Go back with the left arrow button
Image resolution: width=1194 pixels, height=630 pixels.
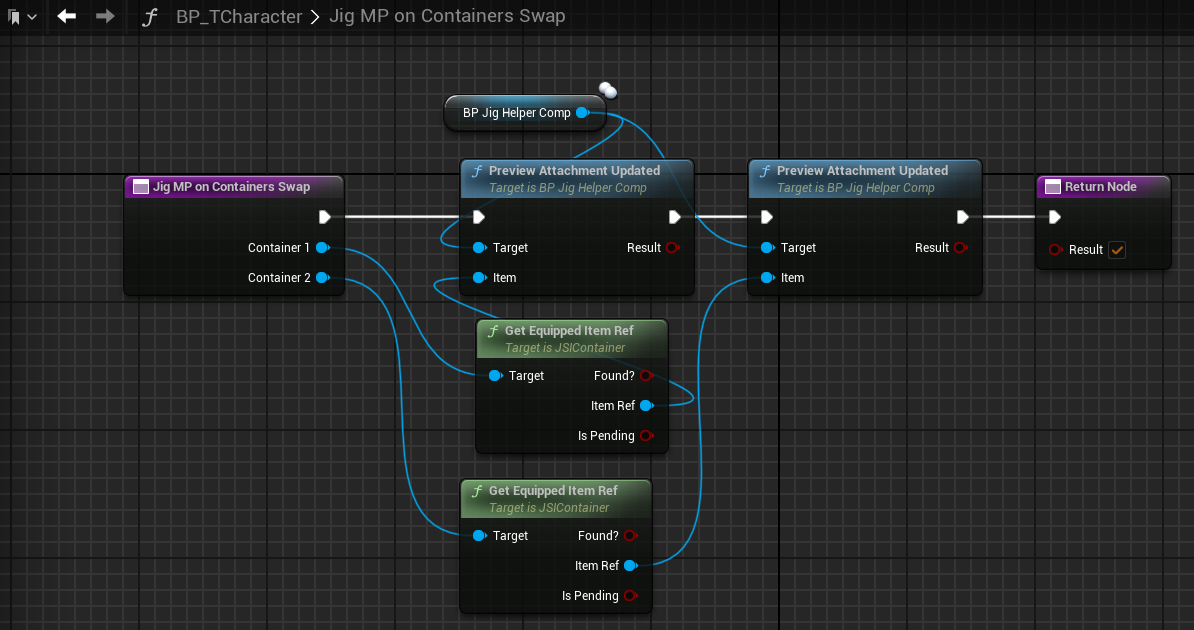(66, 16)
